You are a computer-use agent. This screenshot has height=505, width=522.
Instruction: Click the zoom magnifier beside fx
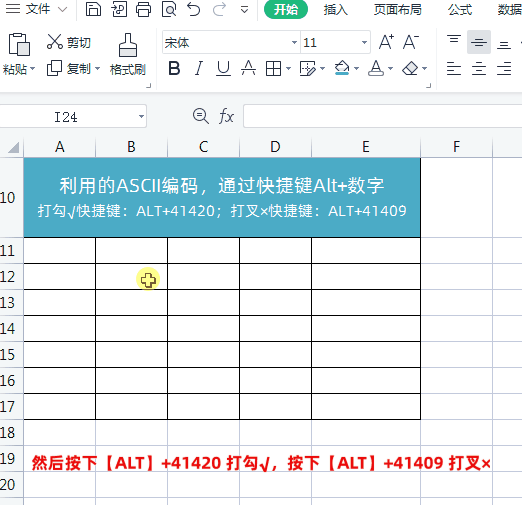tap(201, 116)
